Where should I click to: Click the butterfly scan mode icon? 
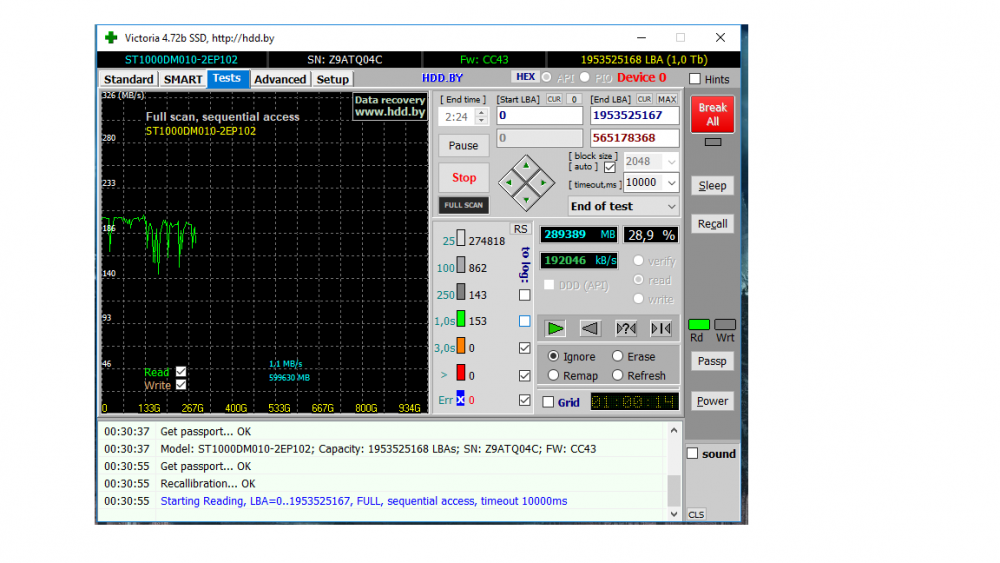point(660,328)
